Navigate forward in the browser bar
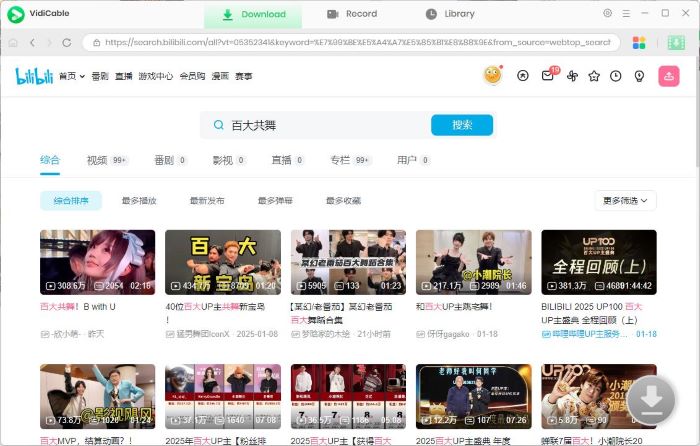Image resolution: width=700 pixels, height=446 pixels. pyautogui.click(x=49, y=43)
